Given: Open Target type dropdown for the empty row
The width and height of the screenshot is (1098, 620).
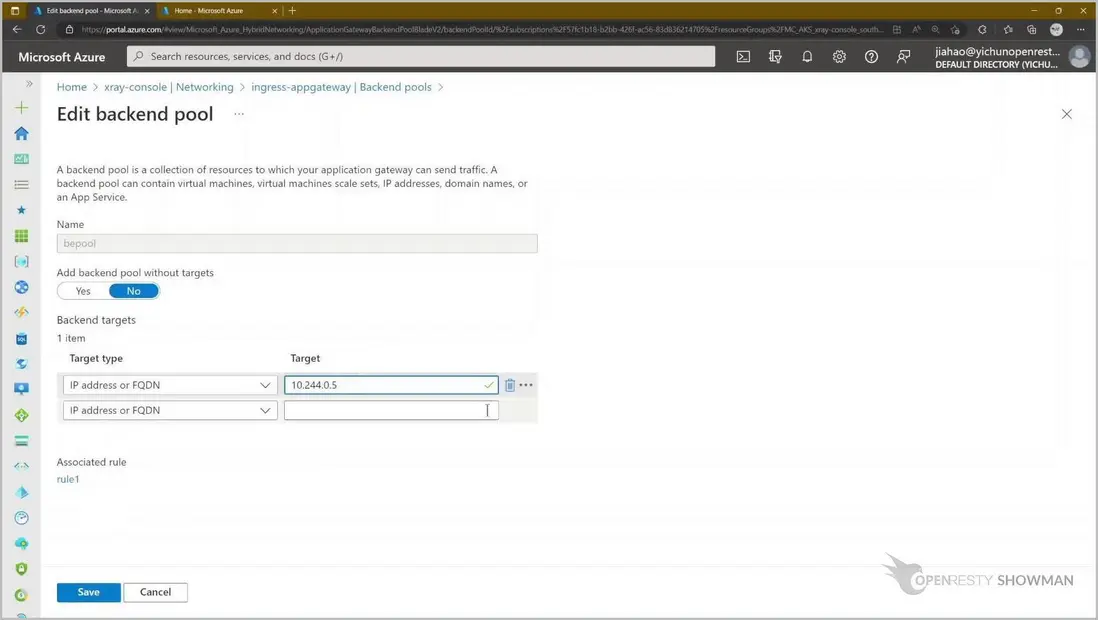Looking at the screenshot, I should (x=170, y=411).
